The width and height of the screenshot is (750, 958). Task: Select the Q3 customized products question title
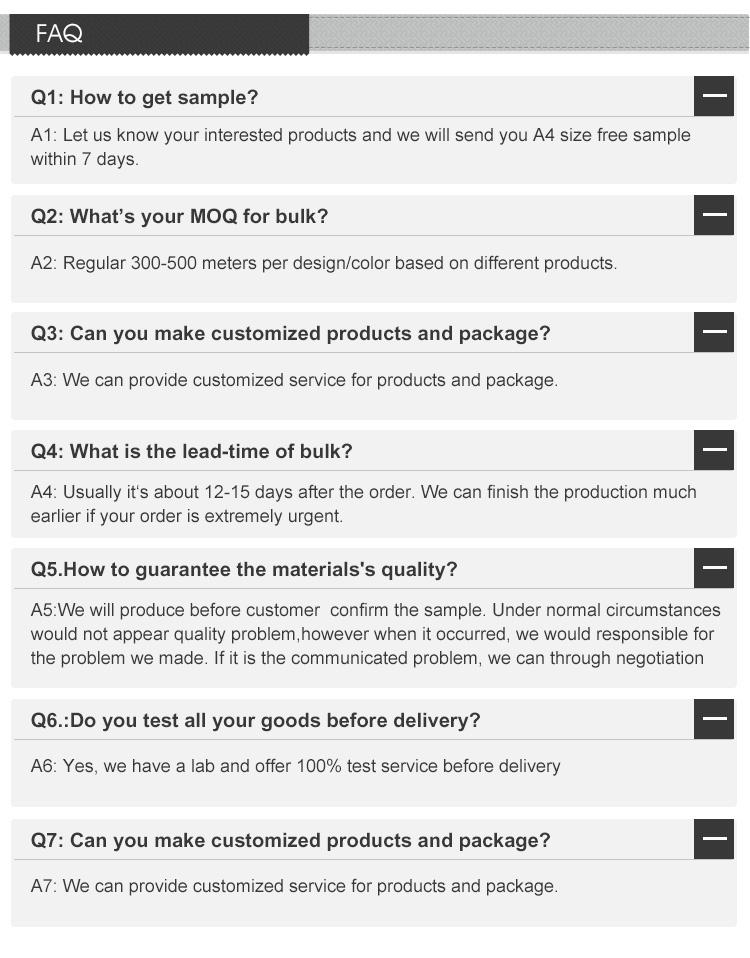tap(290, 333)
